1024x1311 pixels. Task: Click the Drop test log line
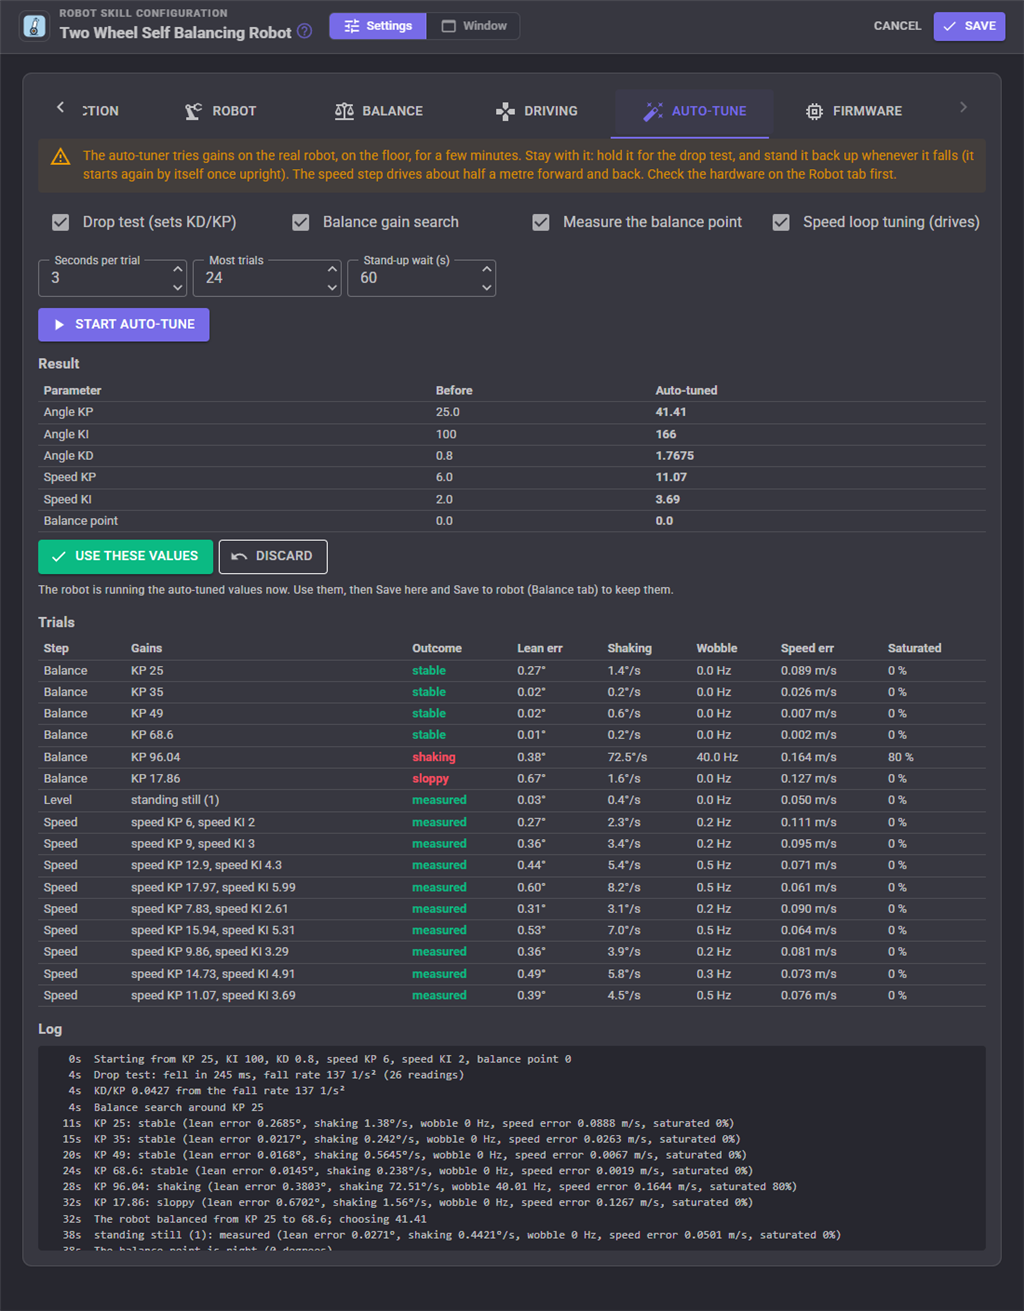[279, 1075]
